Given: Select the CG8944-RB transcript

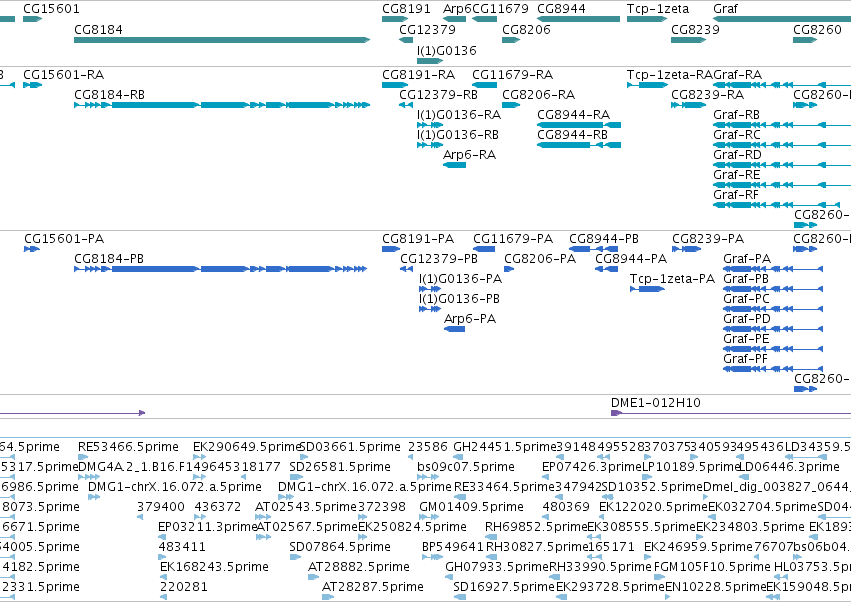Looking at the screenshot, I should point(579,145).
